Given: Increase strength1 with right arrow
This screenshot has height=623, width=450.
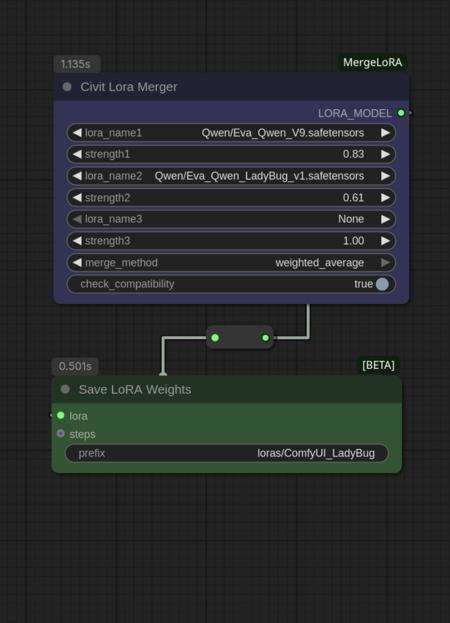Looking at the screenshot, I should tap(385, 154).
